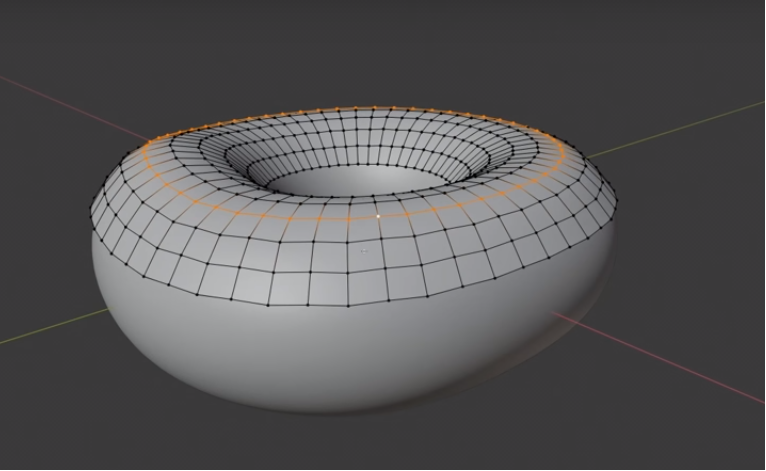Select the white active vertex on orange loop
The height and width of the screenshot is (471, 766).
(x=378, y=216)
